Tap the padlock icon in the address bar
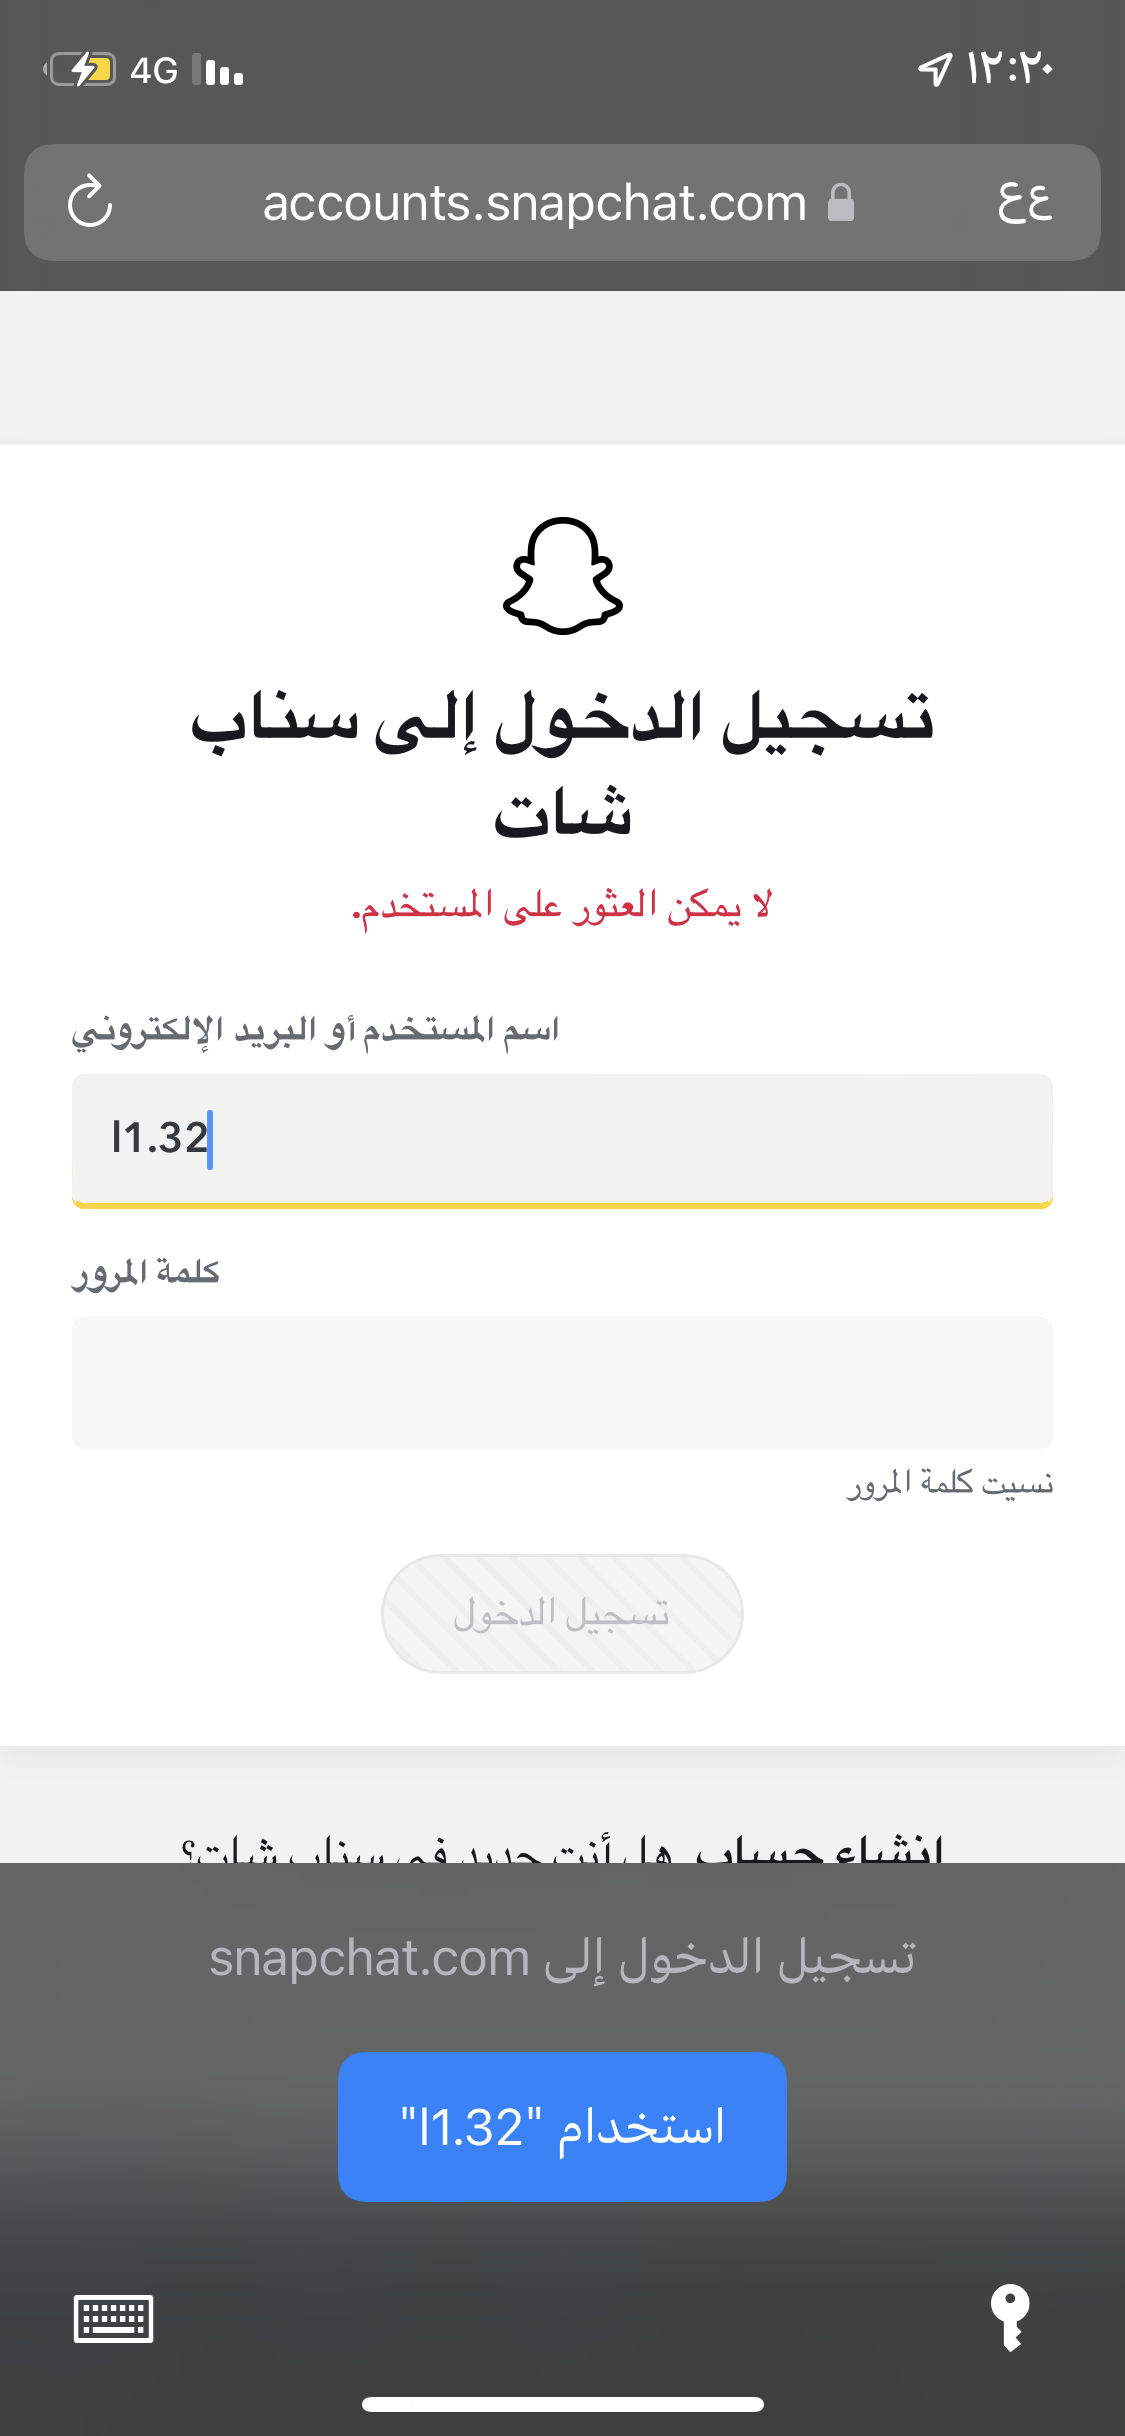The height and width of the screenshot is (2436, 1125). click(841, 203)
